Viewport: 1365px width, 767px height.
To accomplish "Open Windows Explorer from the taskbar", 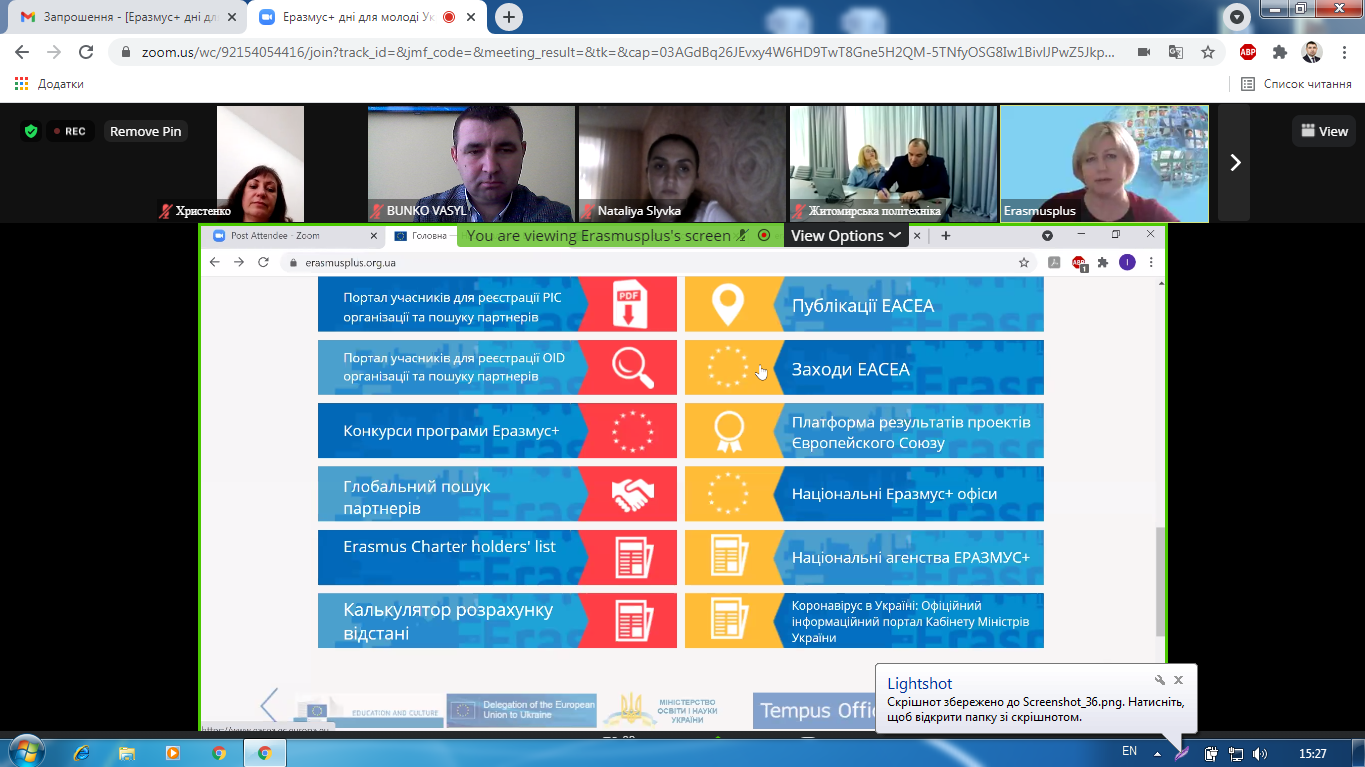I will coord(127,753).
